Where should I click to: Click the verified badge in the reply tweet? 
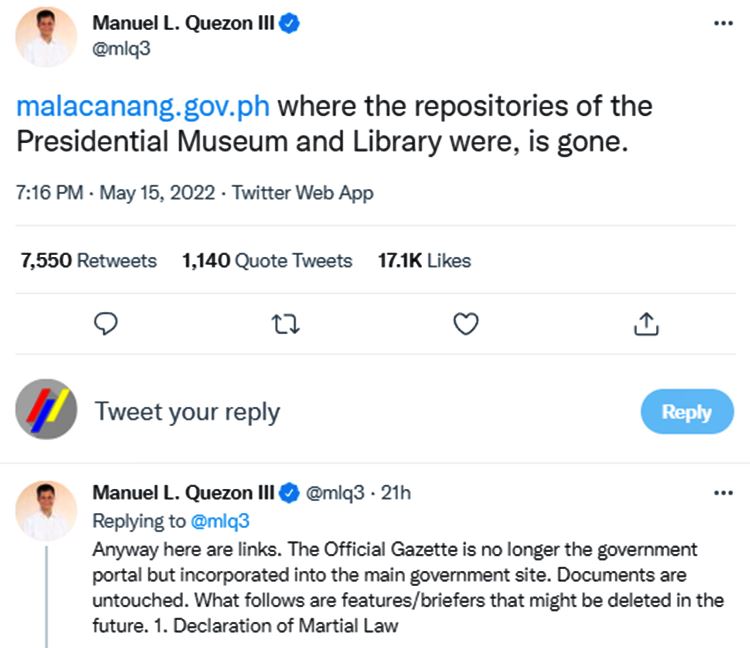290,492
